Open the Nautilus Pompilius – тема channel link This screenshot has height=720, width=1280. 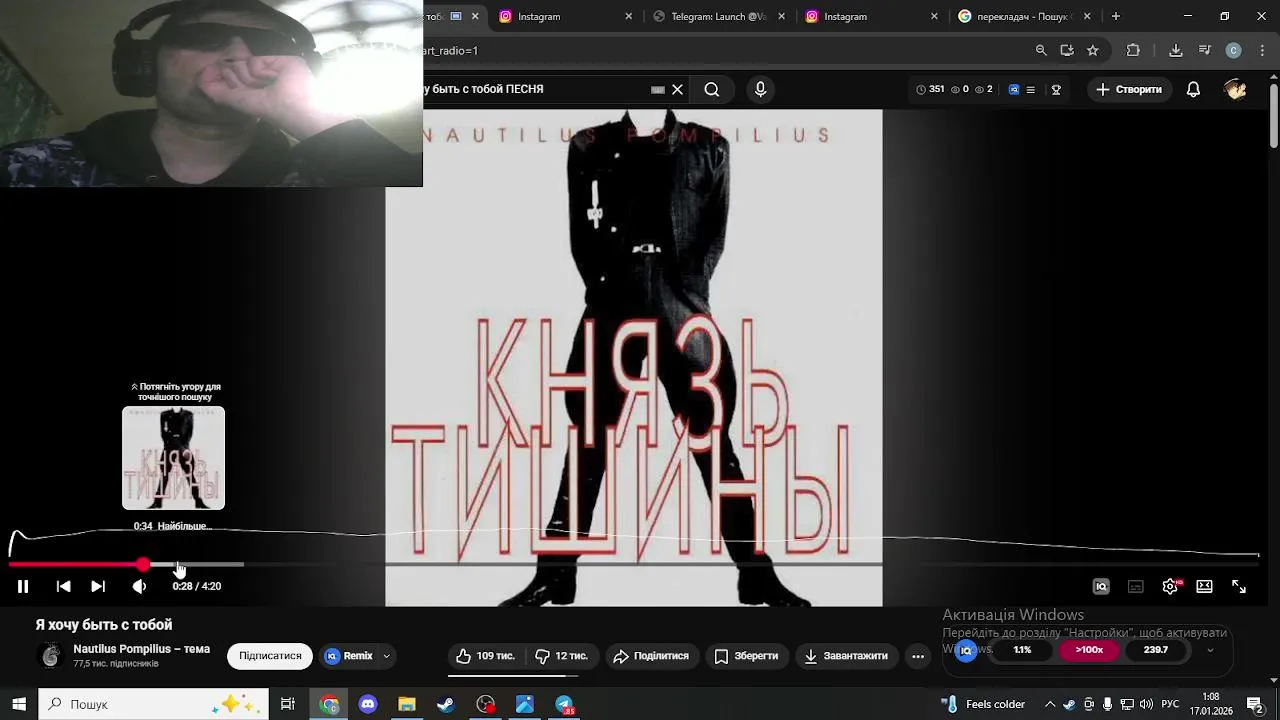coord(141,649)
